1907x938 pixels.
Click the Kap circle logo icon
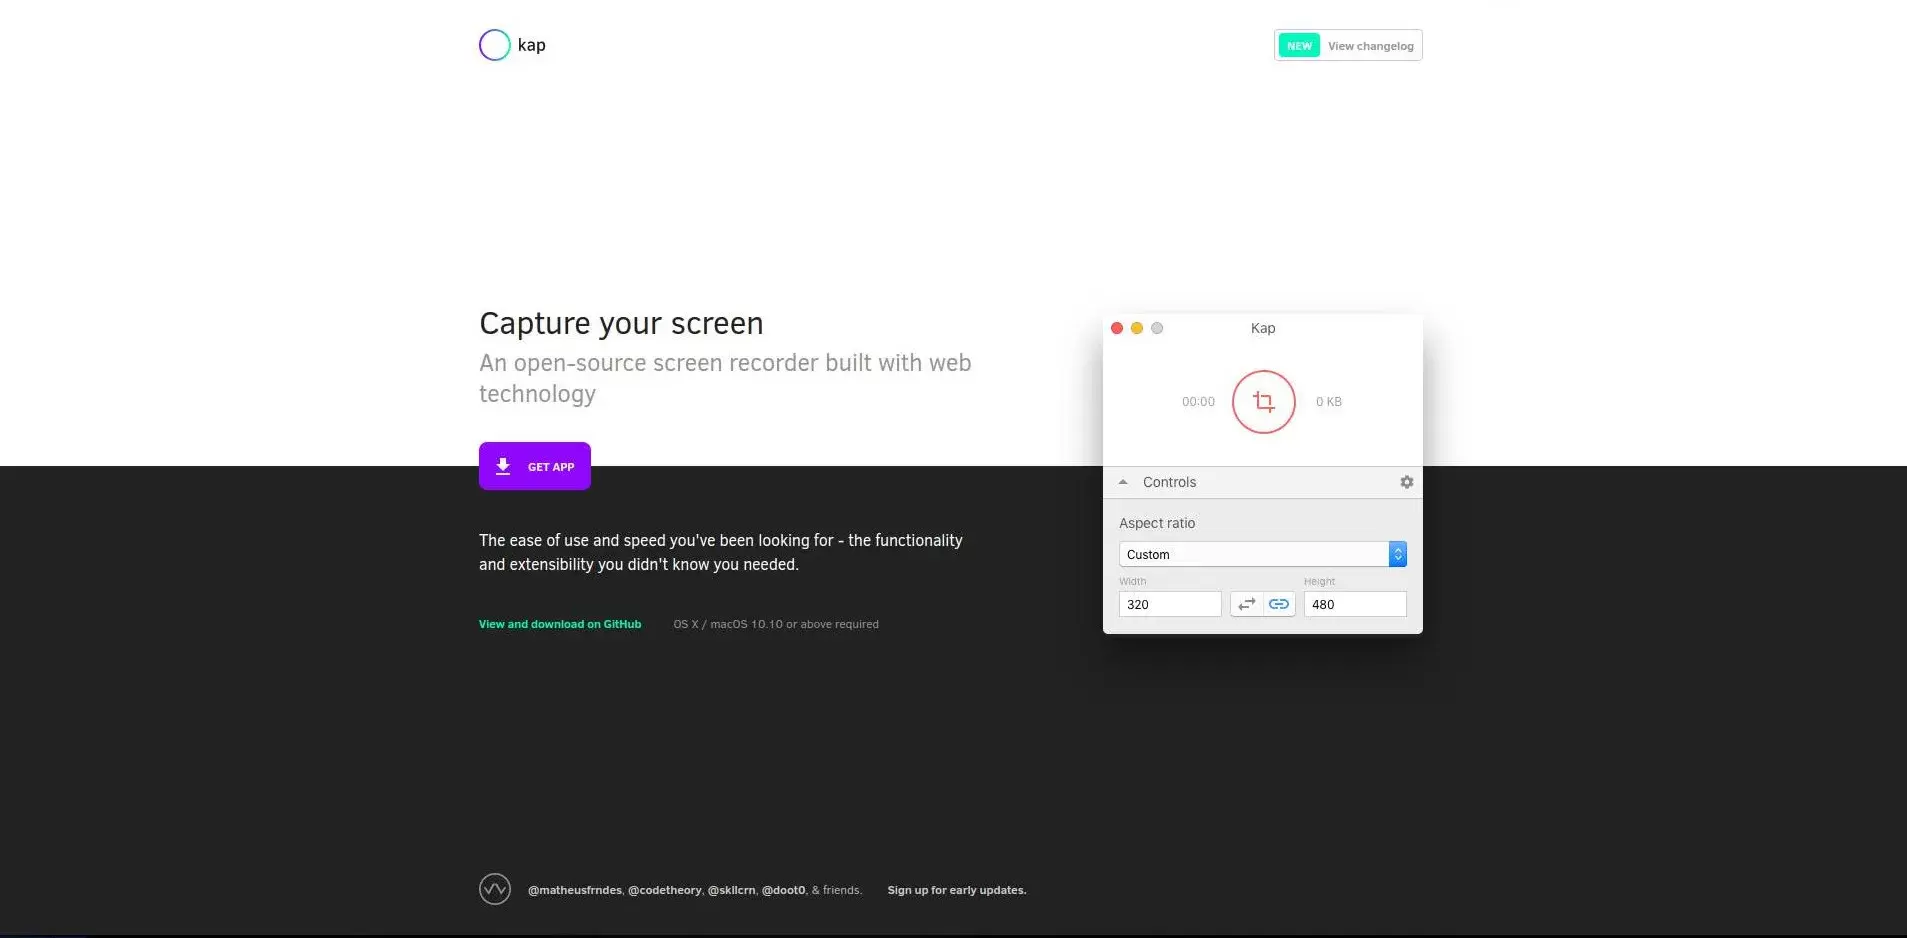tap(494, 45)
